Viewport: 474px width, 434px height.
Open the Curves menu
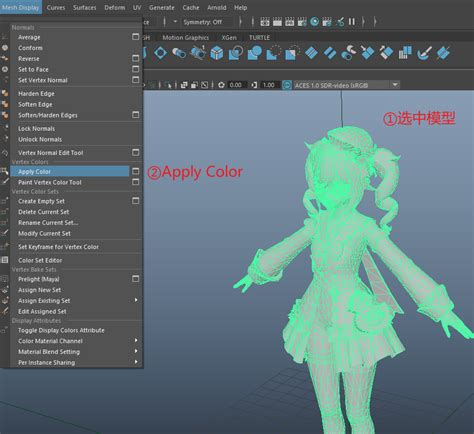click(x=56, y=7)
